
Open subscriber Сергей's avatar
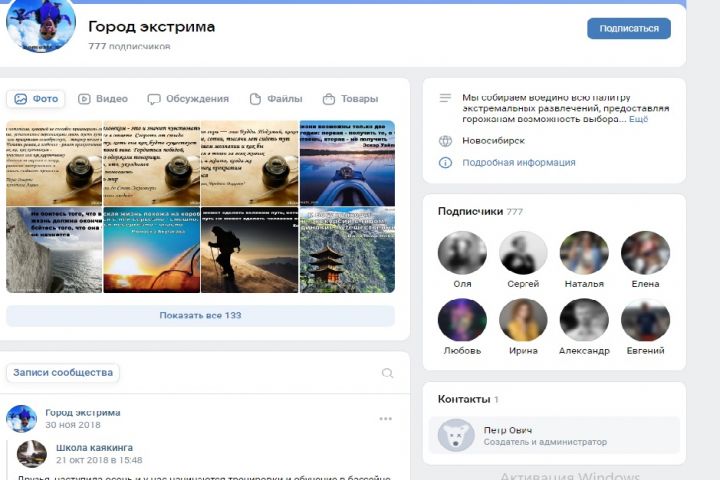click(x=523, y=253)
